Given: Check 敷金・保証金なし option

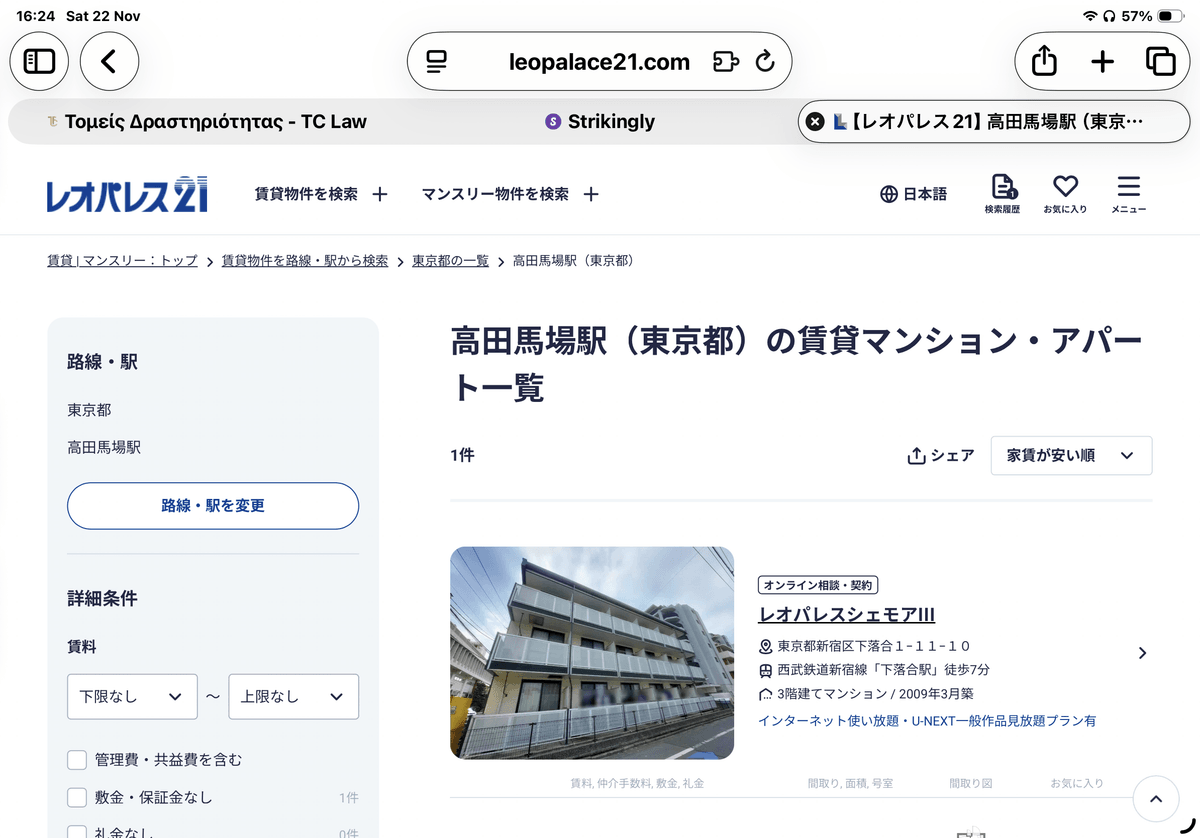Looking at the screenshot, I should coord(77,798).
